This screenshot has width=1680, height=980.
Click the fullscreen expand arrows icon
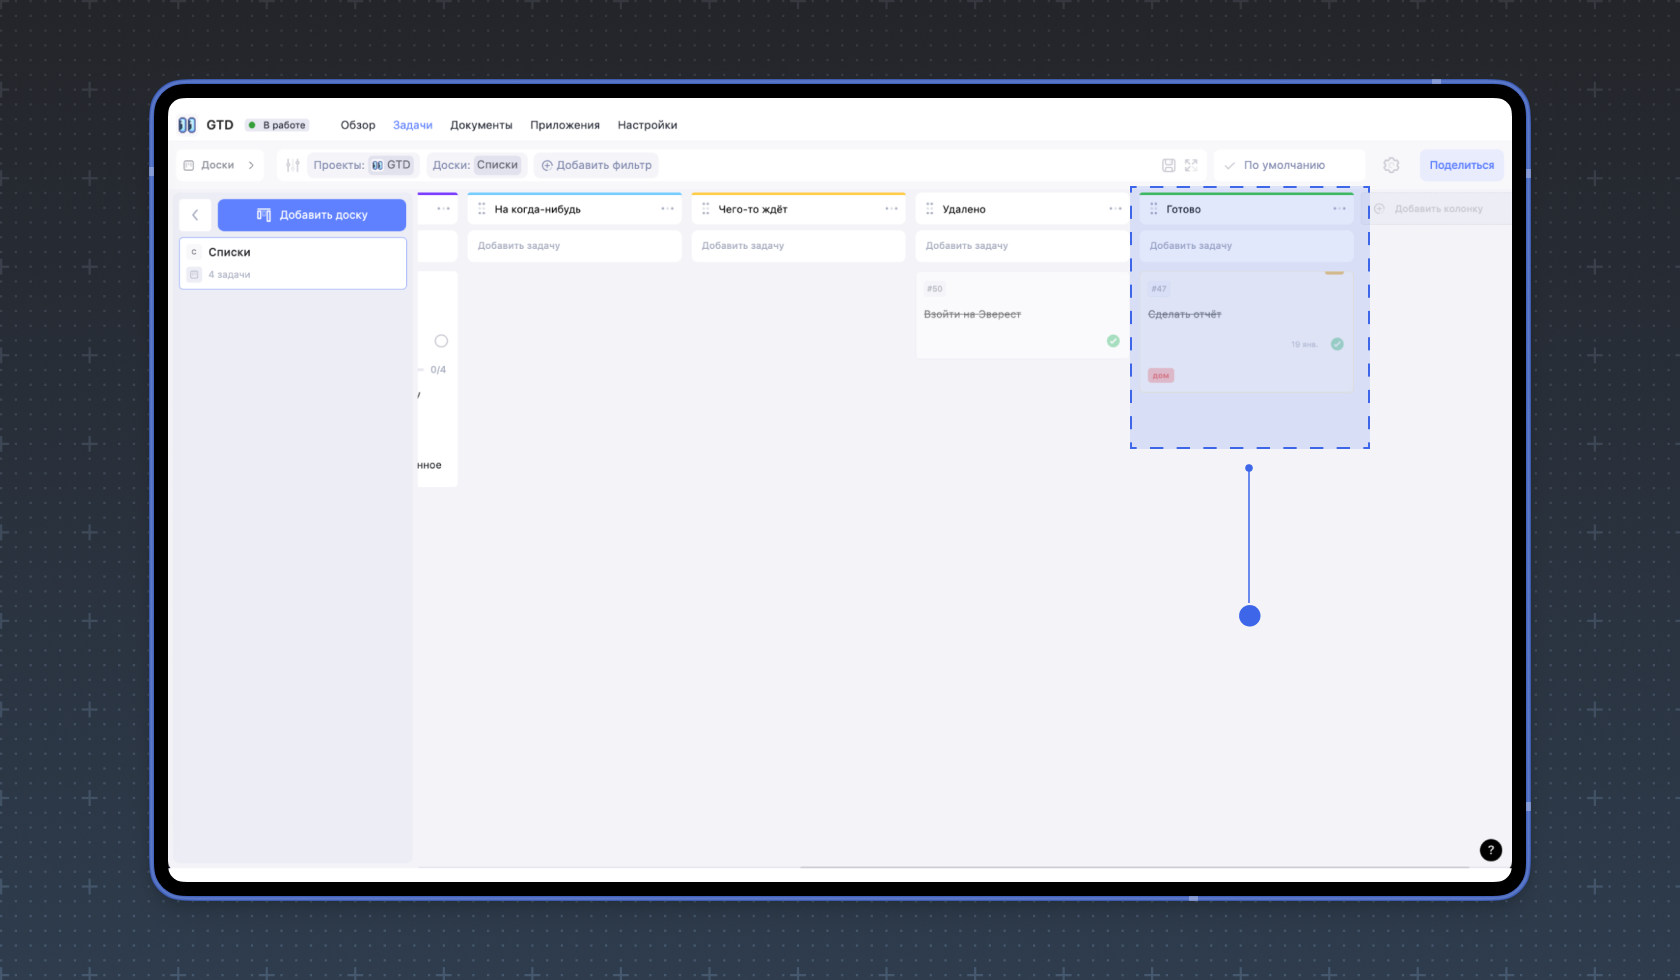tap(1191, 165)
